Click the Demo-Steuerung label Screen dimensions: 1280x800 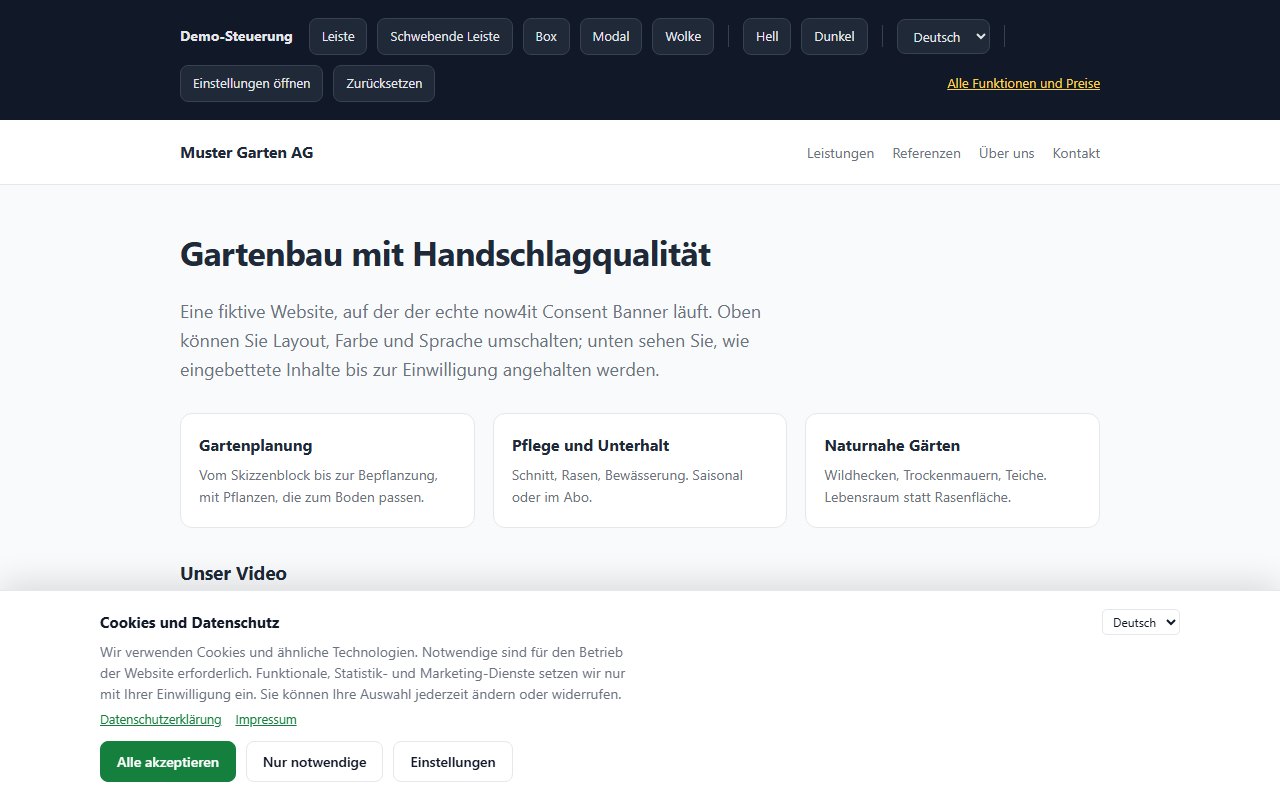coord(236,36)
